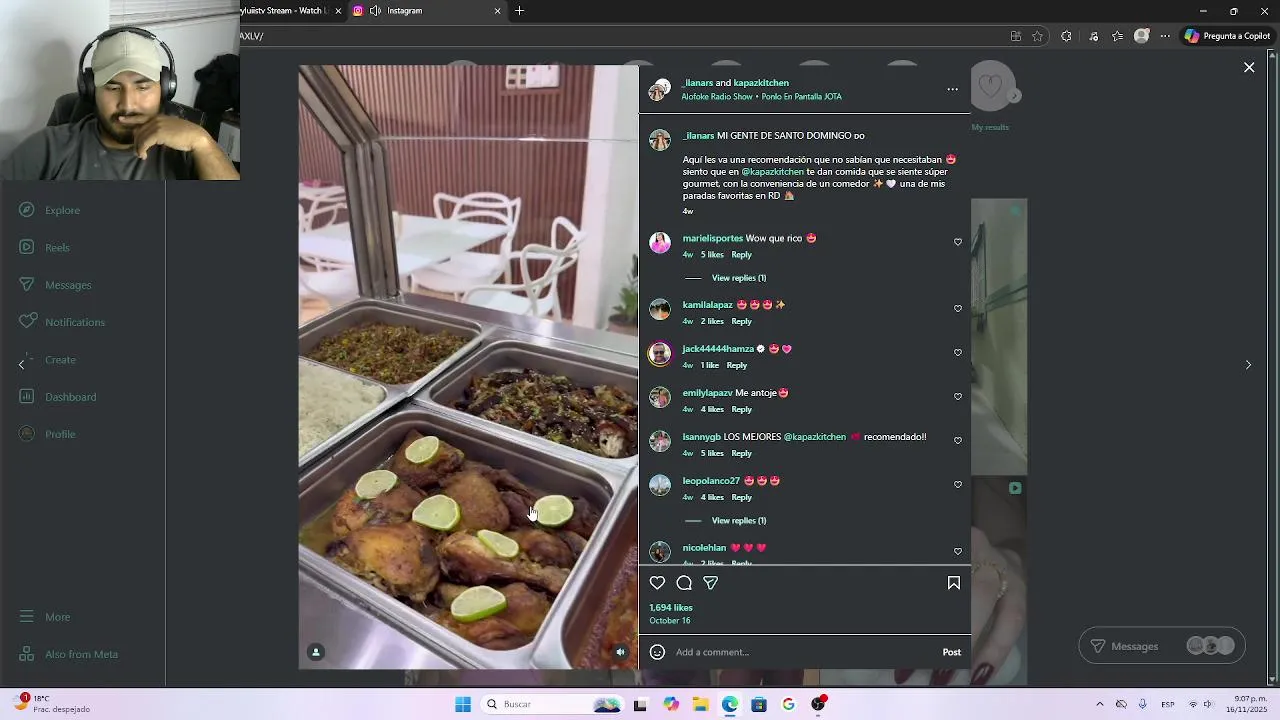
Task: Reply to marielisportes' comment
Action: click(741, 255)
